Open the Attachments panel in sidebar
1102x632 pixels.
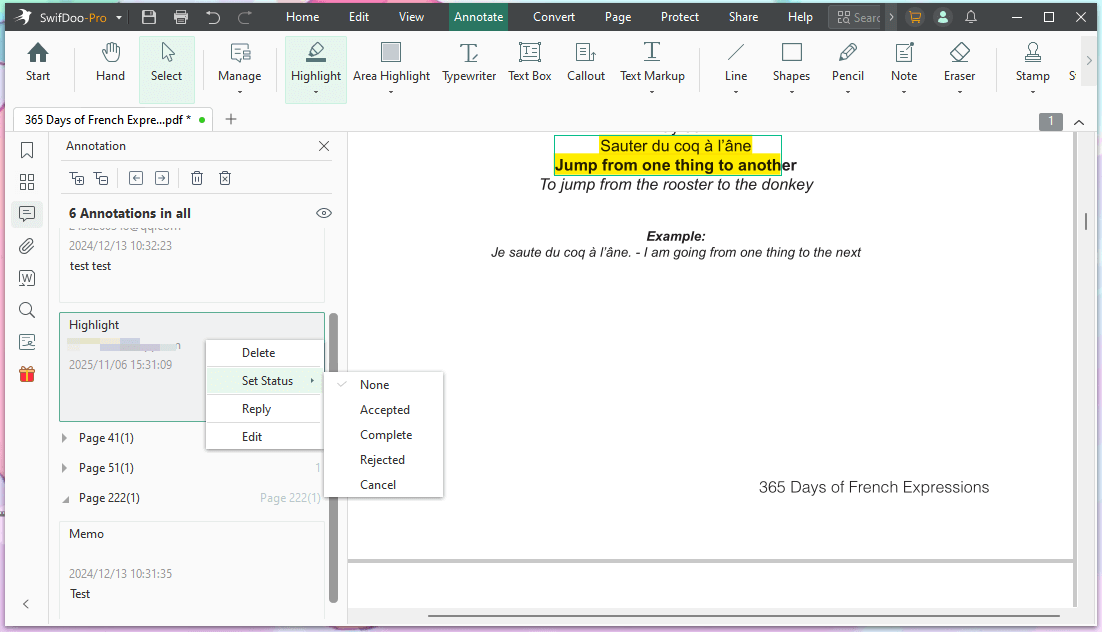point(26,245)
